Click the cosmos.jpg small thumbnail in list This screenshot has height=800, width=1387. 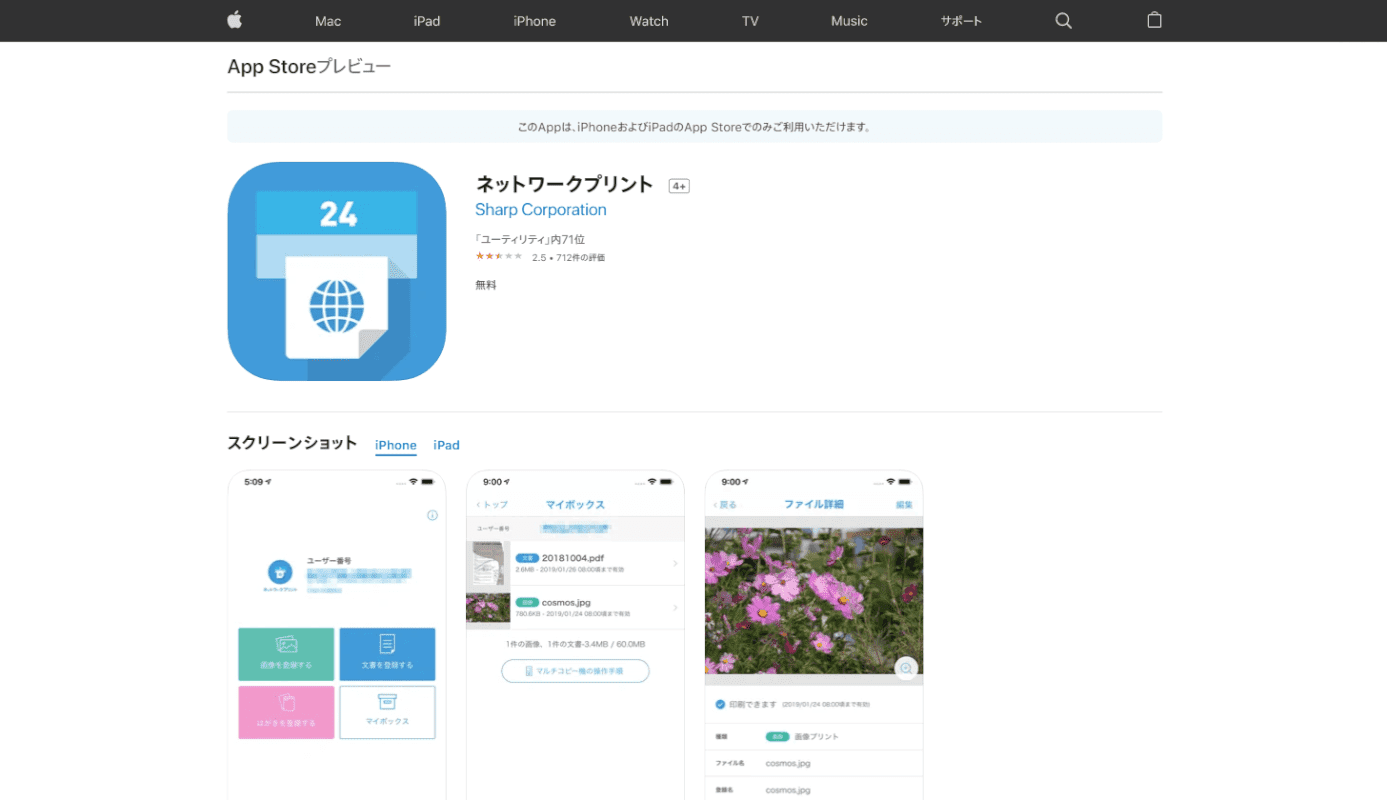pyautogui.click(x=489, y=608)
